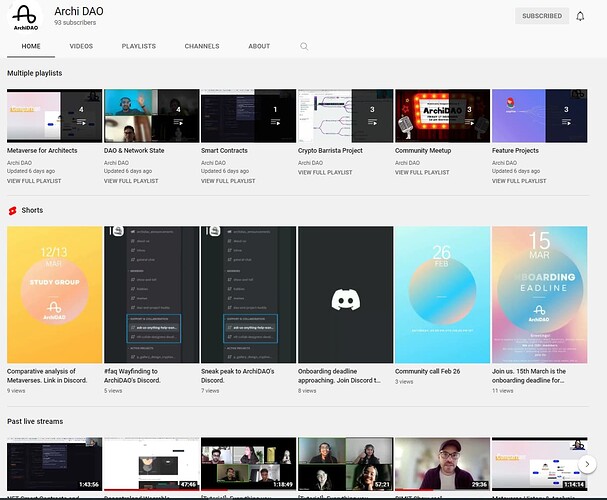Click the DAO & Network State title
The width and height of the screenshot is (607, 500).
(134, 151)
